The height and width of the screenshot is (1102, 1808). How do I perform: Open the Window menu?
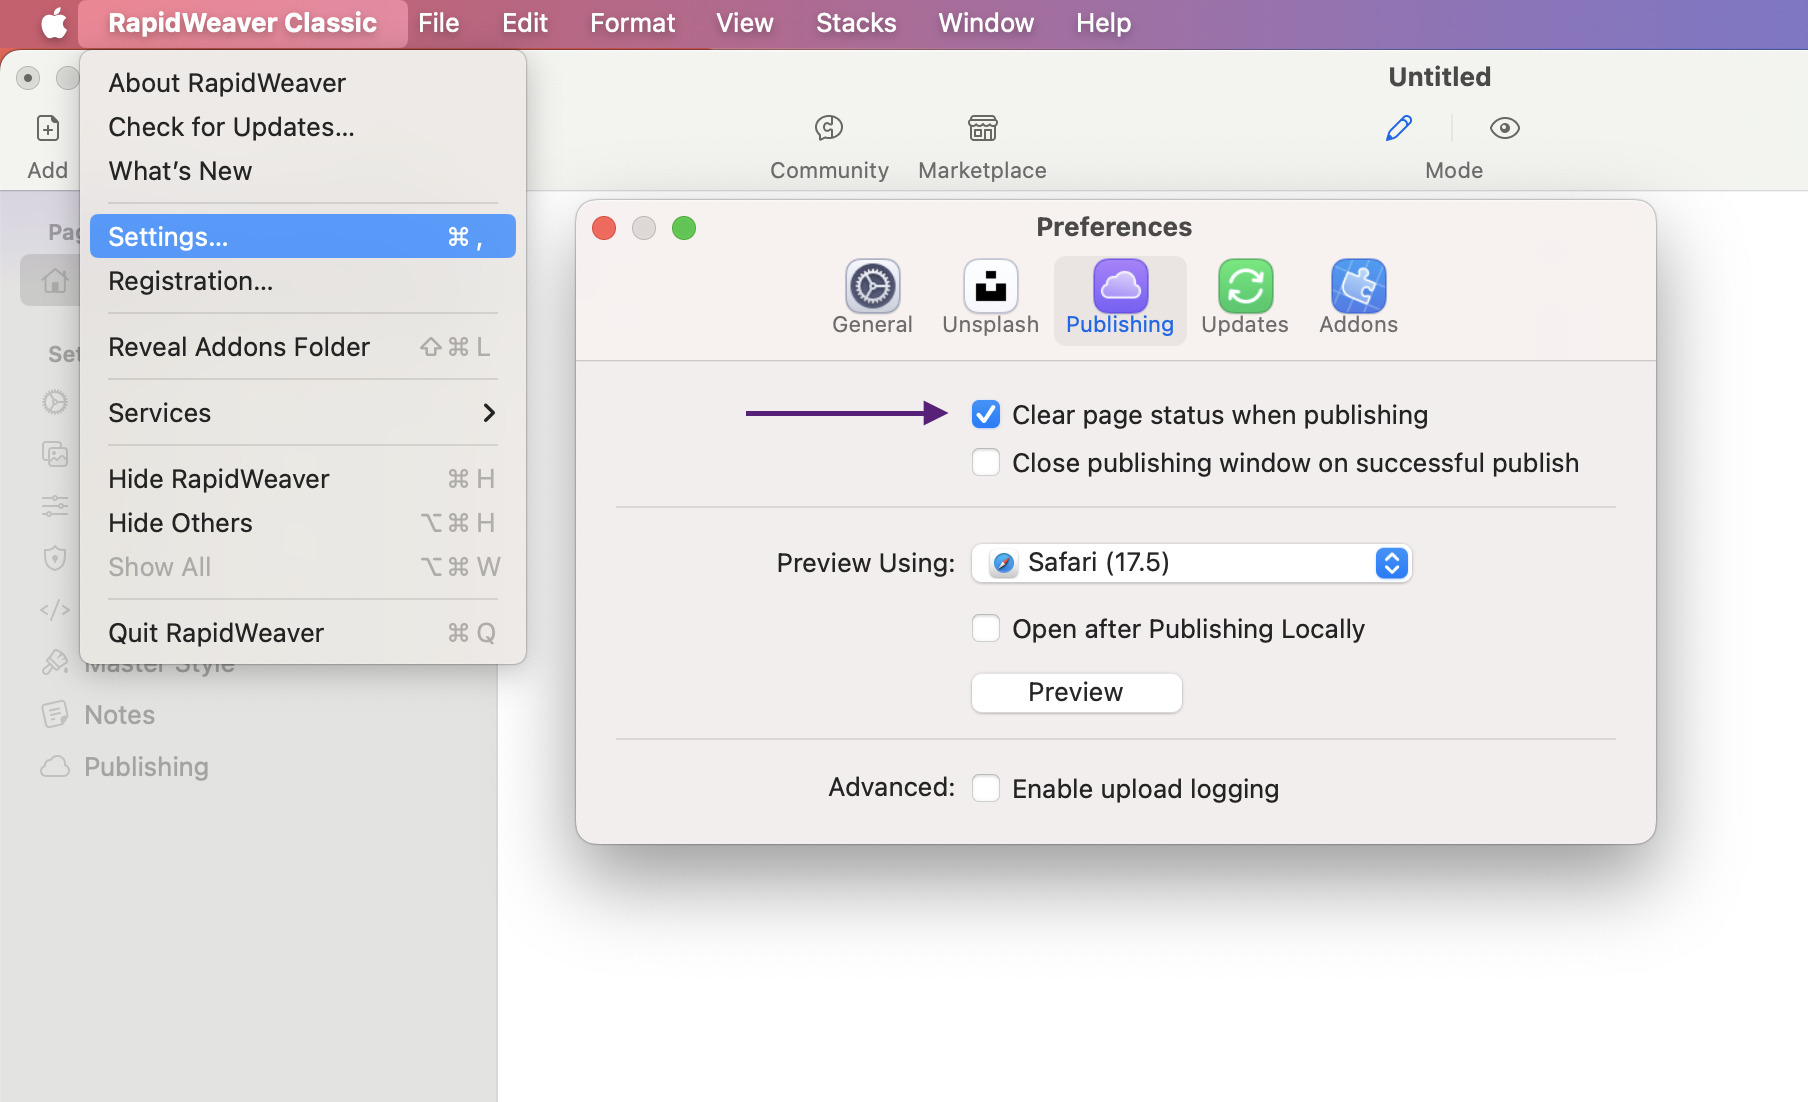click(986, 23)
